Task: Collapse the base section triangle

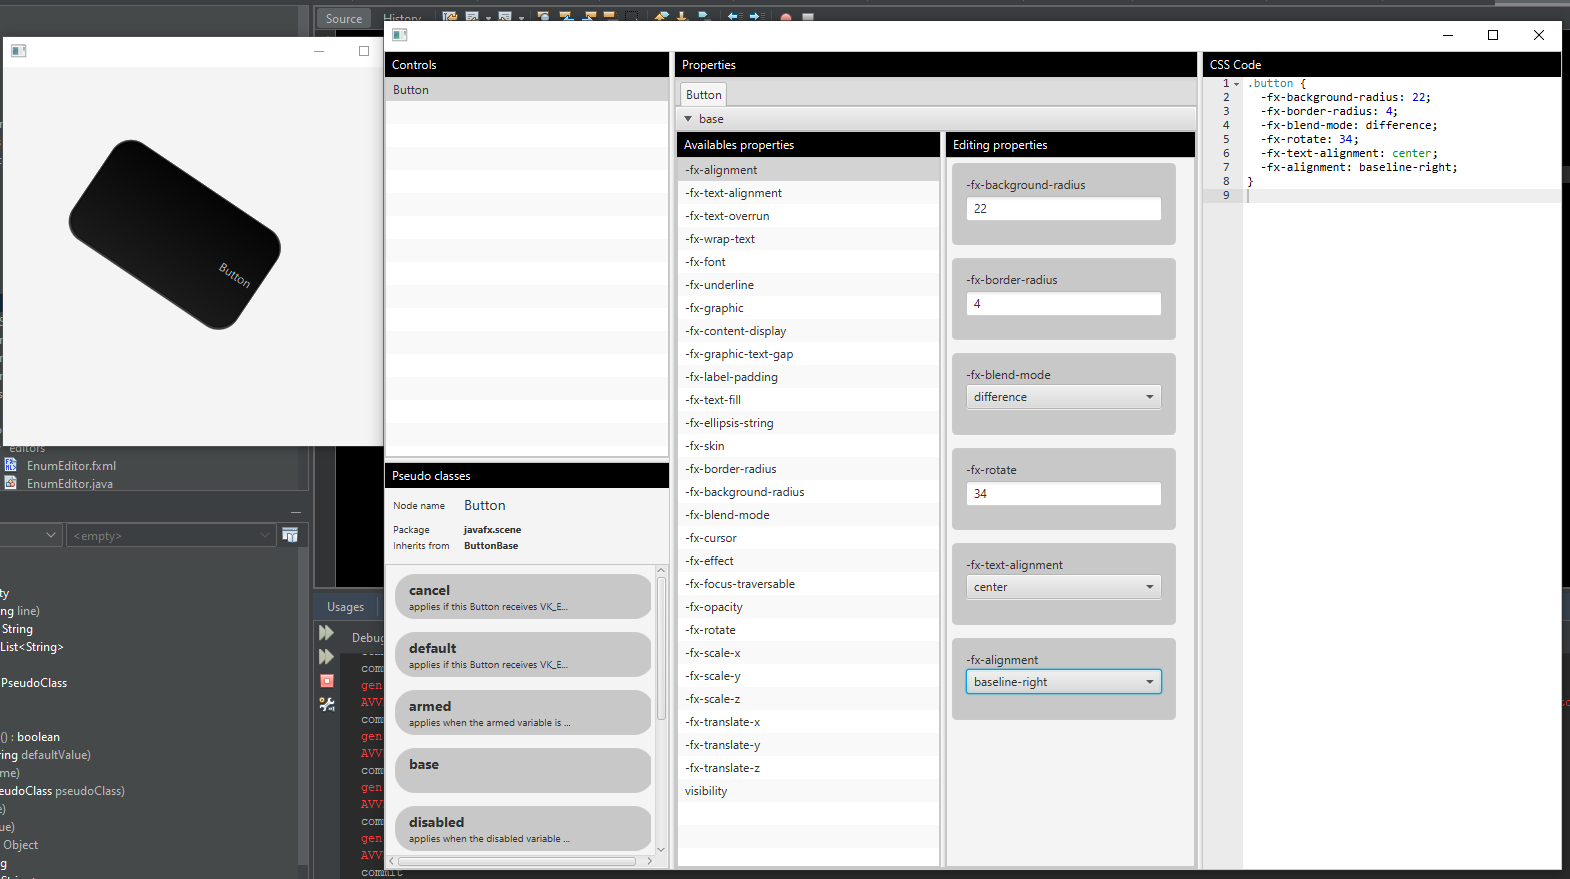Action: (688, 119)
